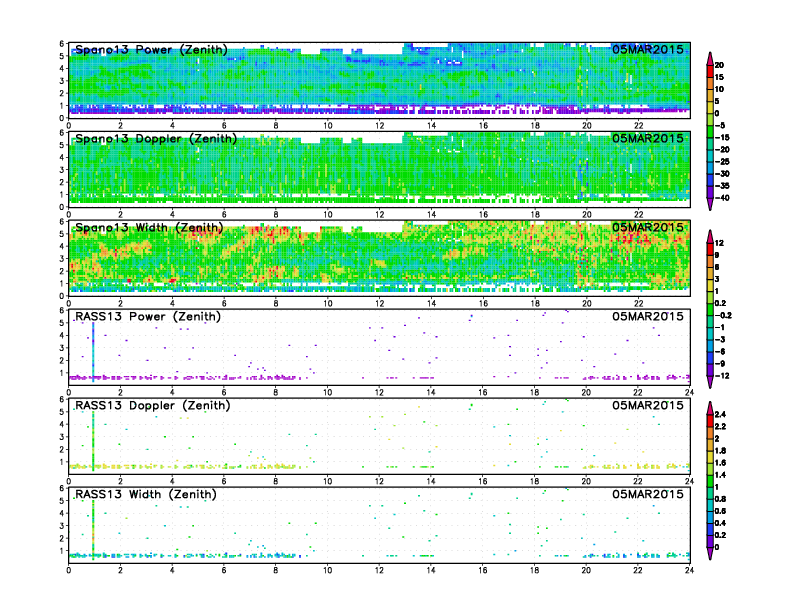The height and width of the screenshot is (612, 792).
Task: Click the "15" label on the power color bar
Action: pos(719,77)
